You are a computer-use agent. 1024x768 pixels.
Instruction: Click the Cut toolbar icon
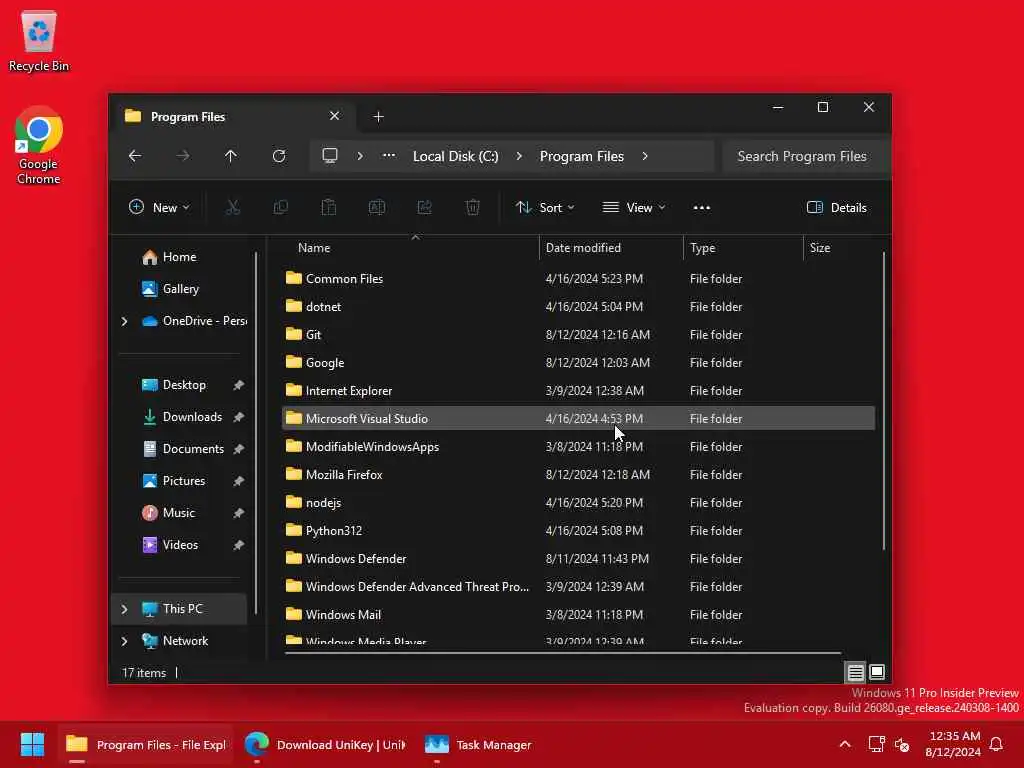tap(232, 208)
